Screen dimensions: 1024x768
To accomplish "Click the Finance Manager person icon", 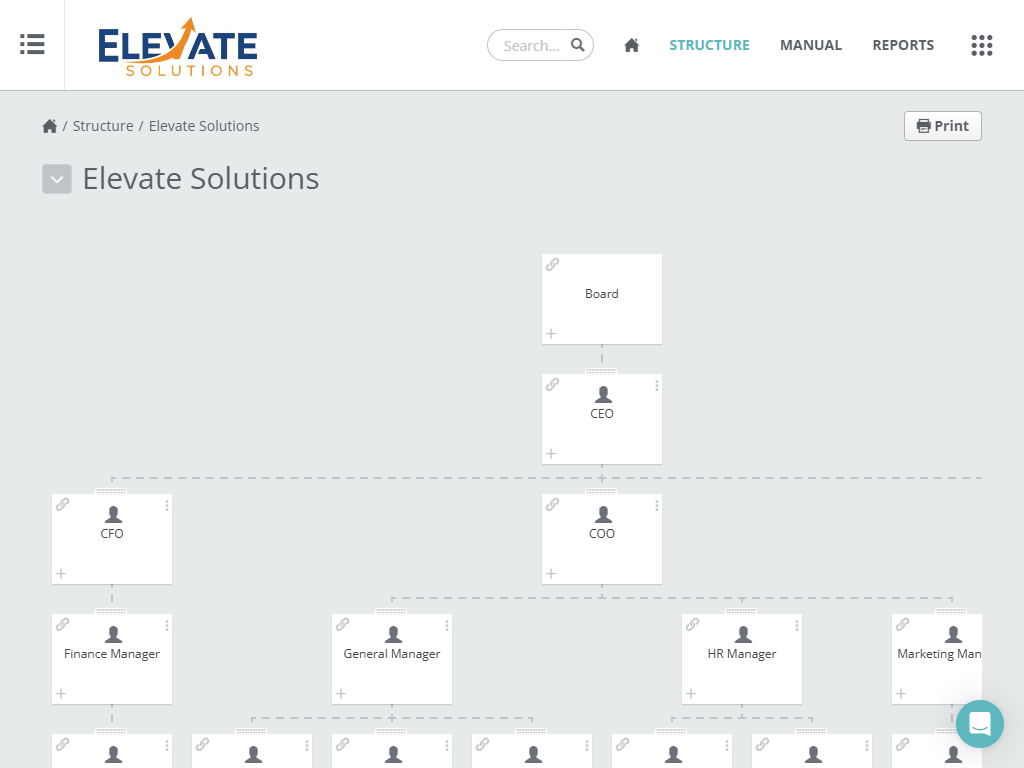I will pyautogui.click(x=113, y=634).
